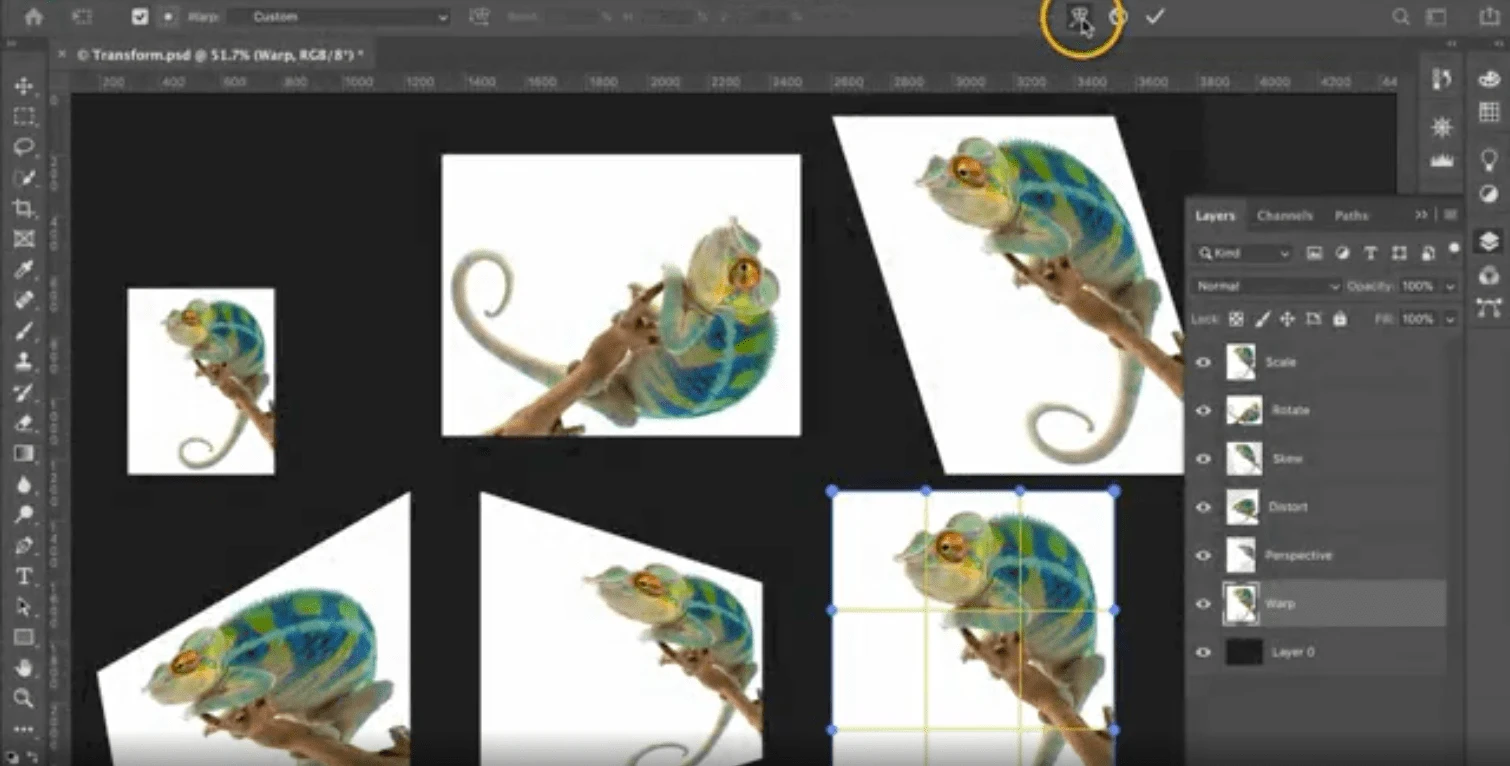
Task: Open the Navigator panel icon
Action: tap(1441, 127)
